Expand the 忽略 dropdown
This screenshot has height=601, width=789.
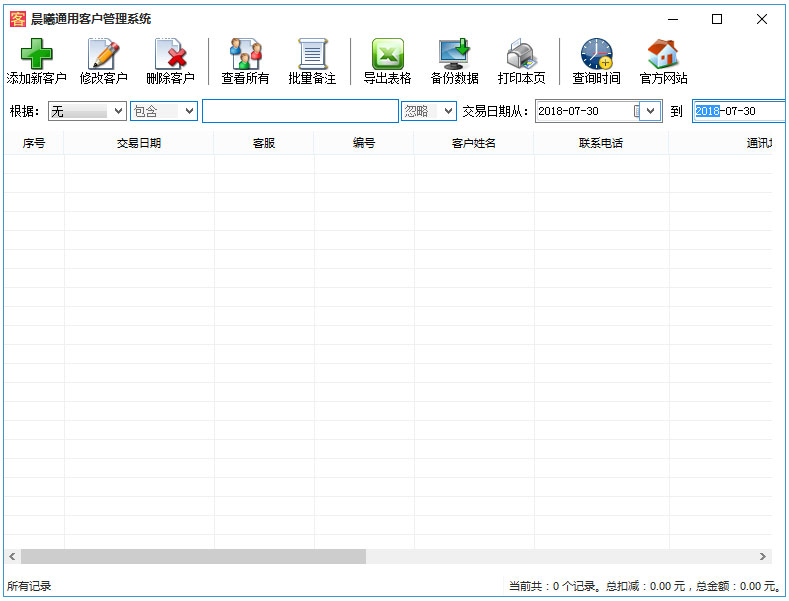click(429, 111)
